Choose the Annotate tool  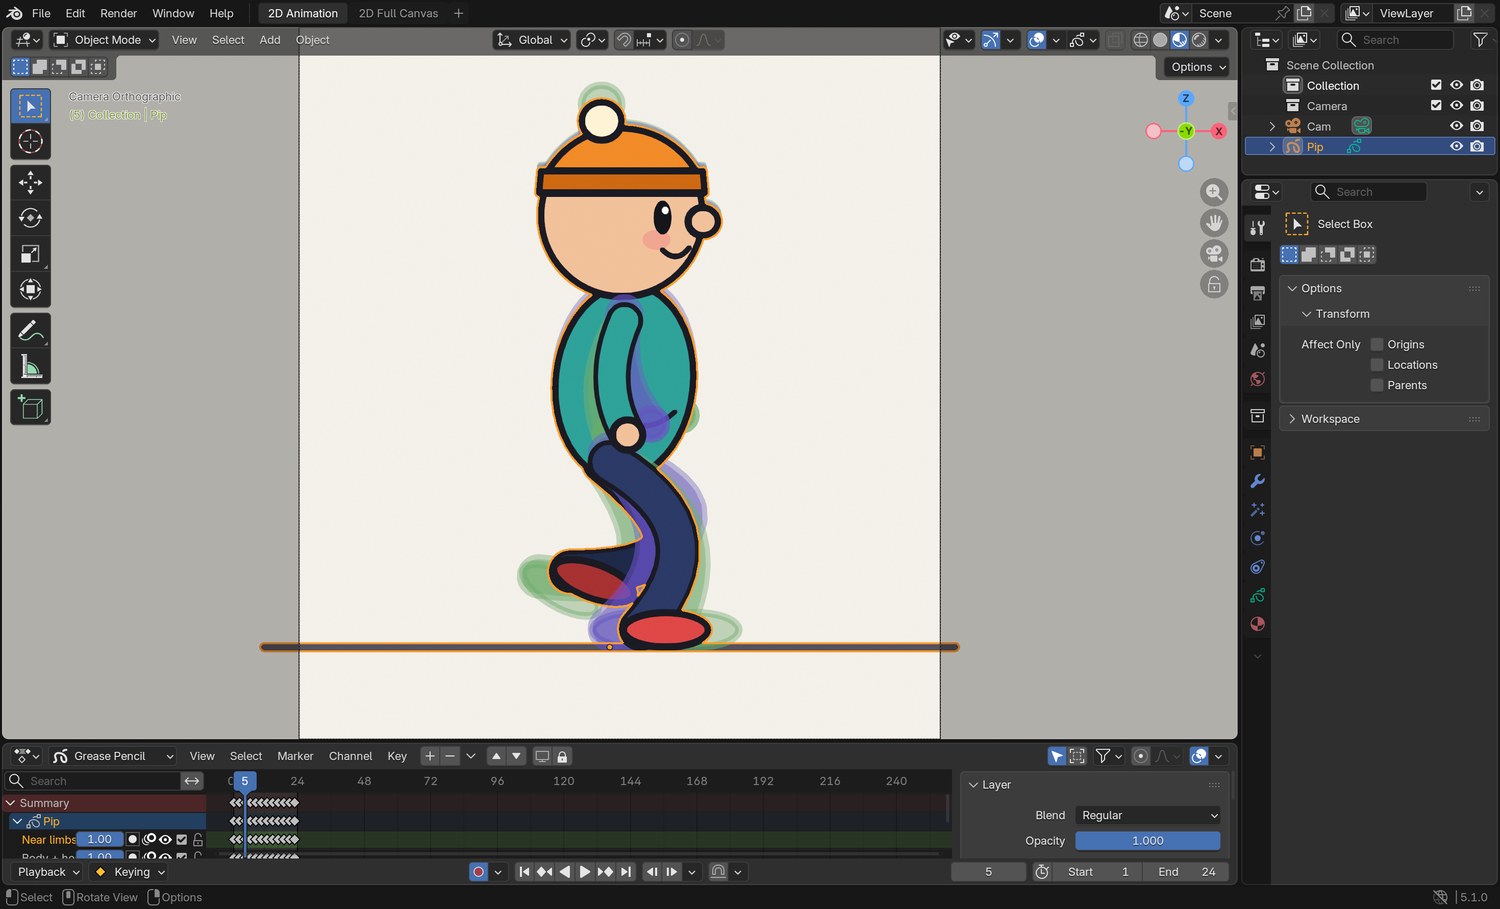(31, 331)
